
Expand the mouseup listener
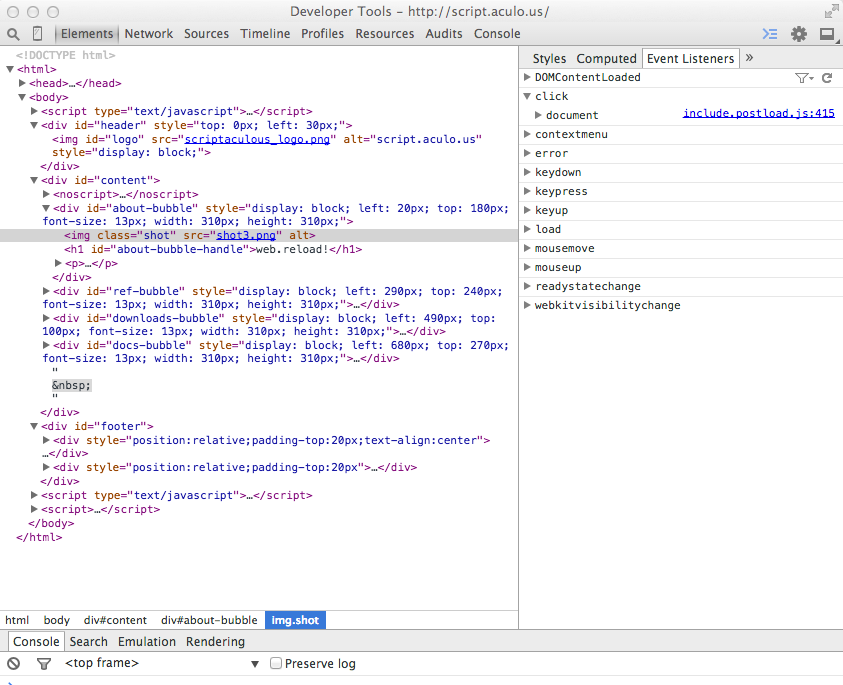coord(527,267)
